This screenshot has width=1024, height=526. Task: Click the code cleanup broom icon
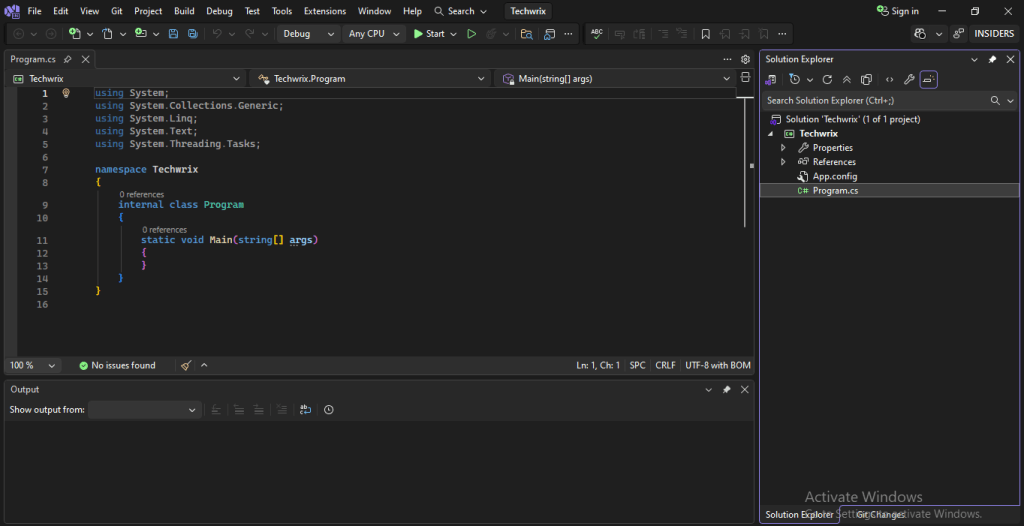pos(186,366)
